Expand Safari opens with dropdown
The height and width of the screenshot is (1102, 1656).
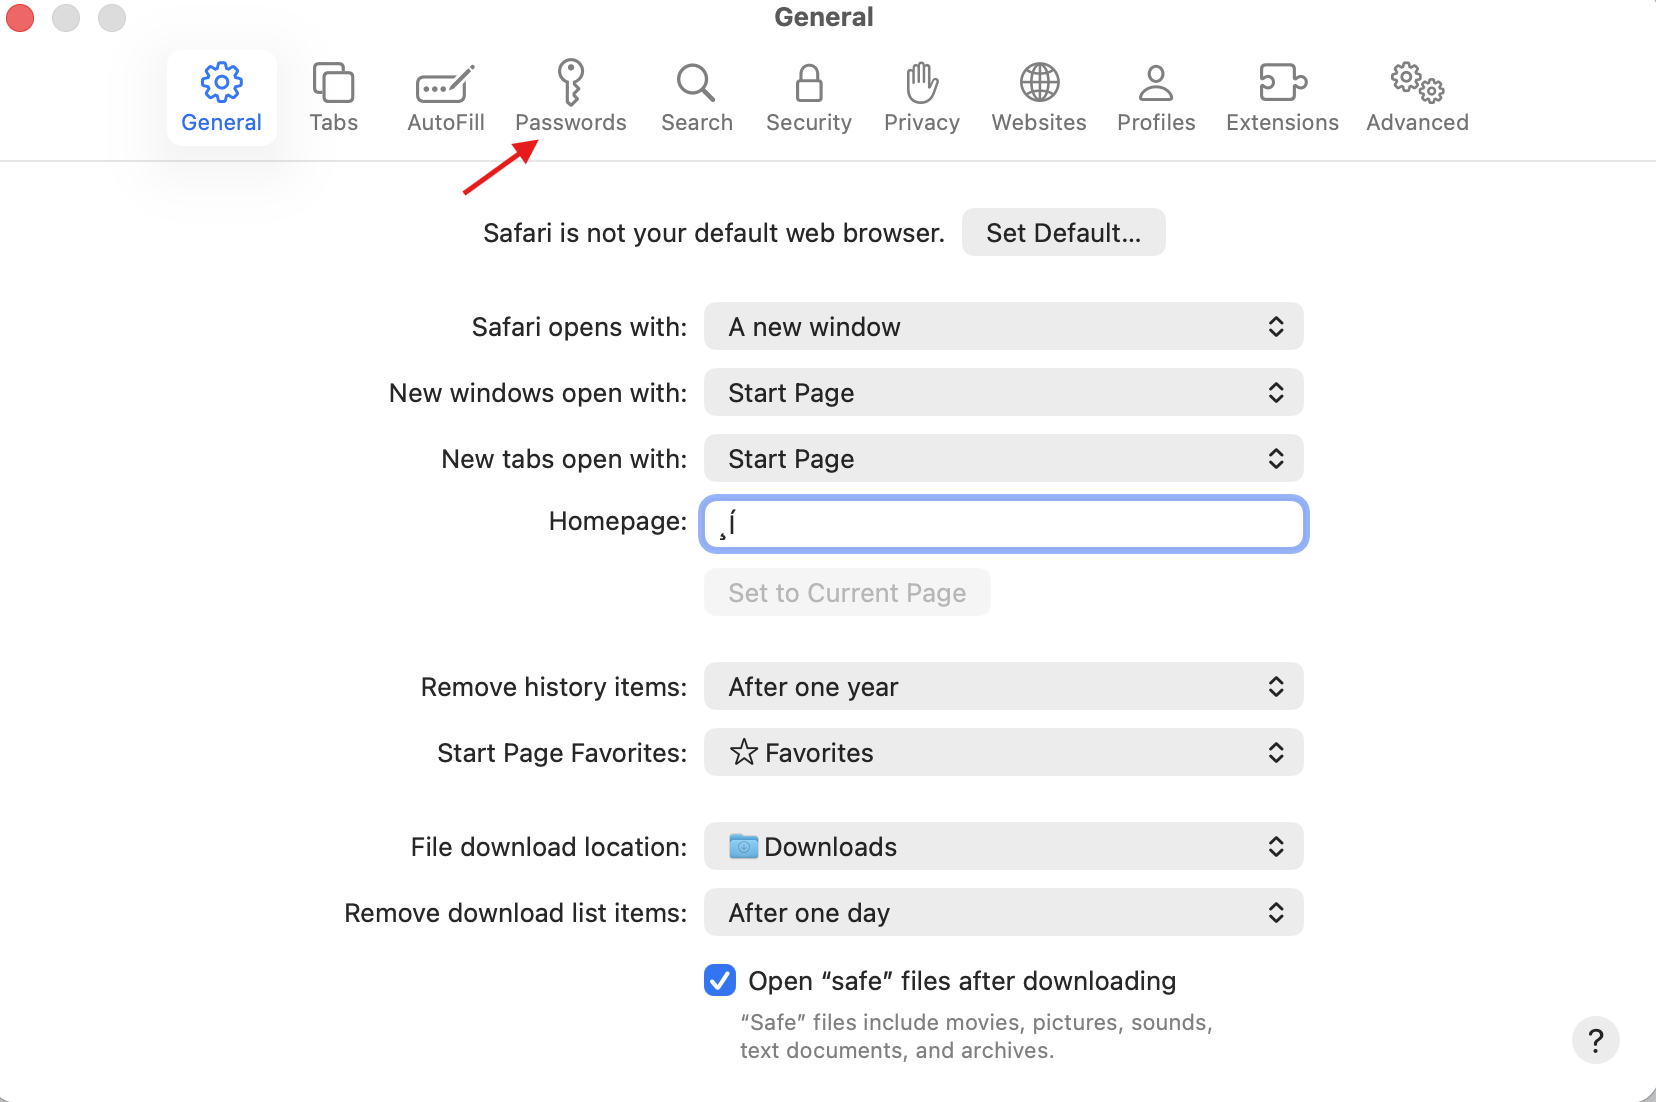(1003, 326)
